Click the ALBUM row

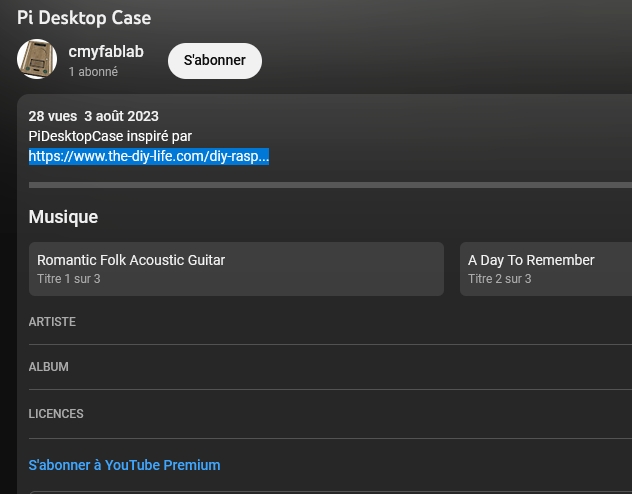(x=330, y=367)
